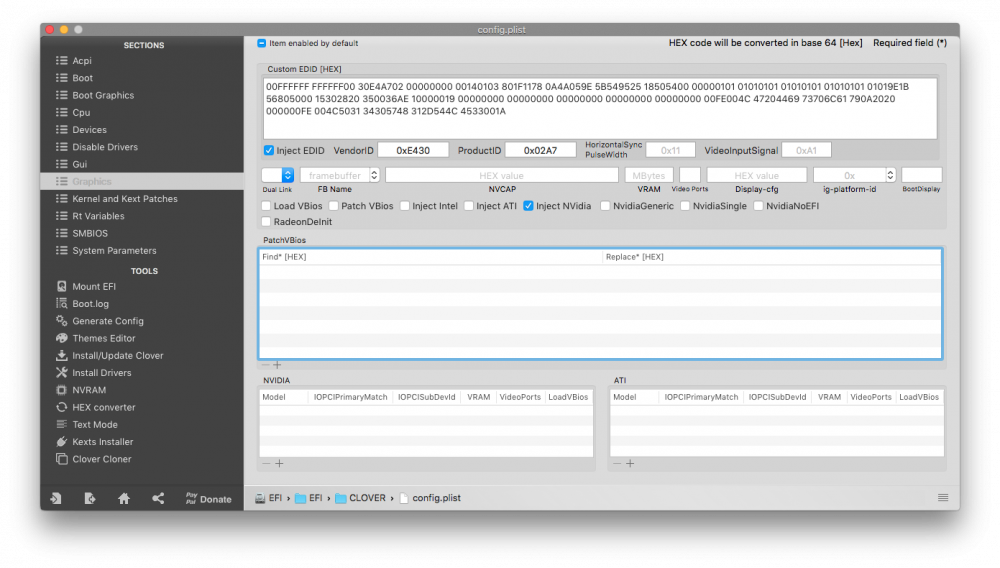Open Clover Cloner tool

click(94, 458)
